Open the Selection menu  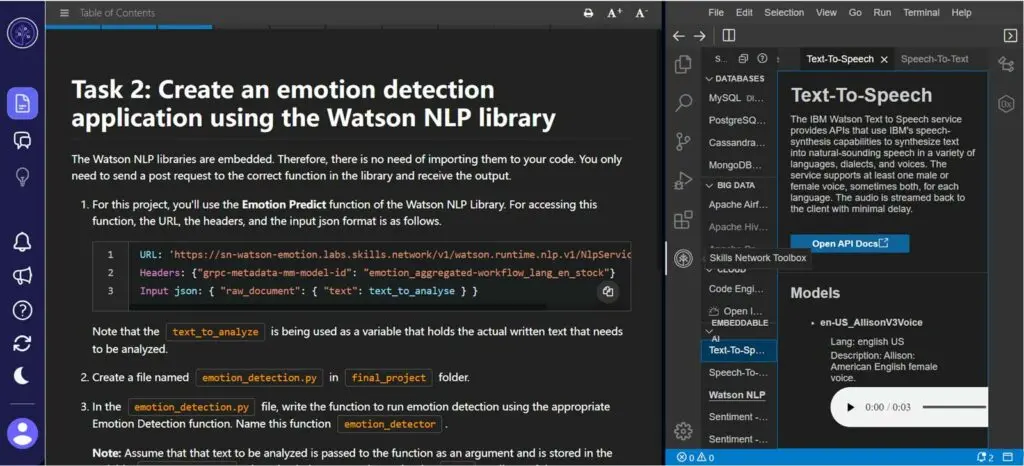pos(784,12)
